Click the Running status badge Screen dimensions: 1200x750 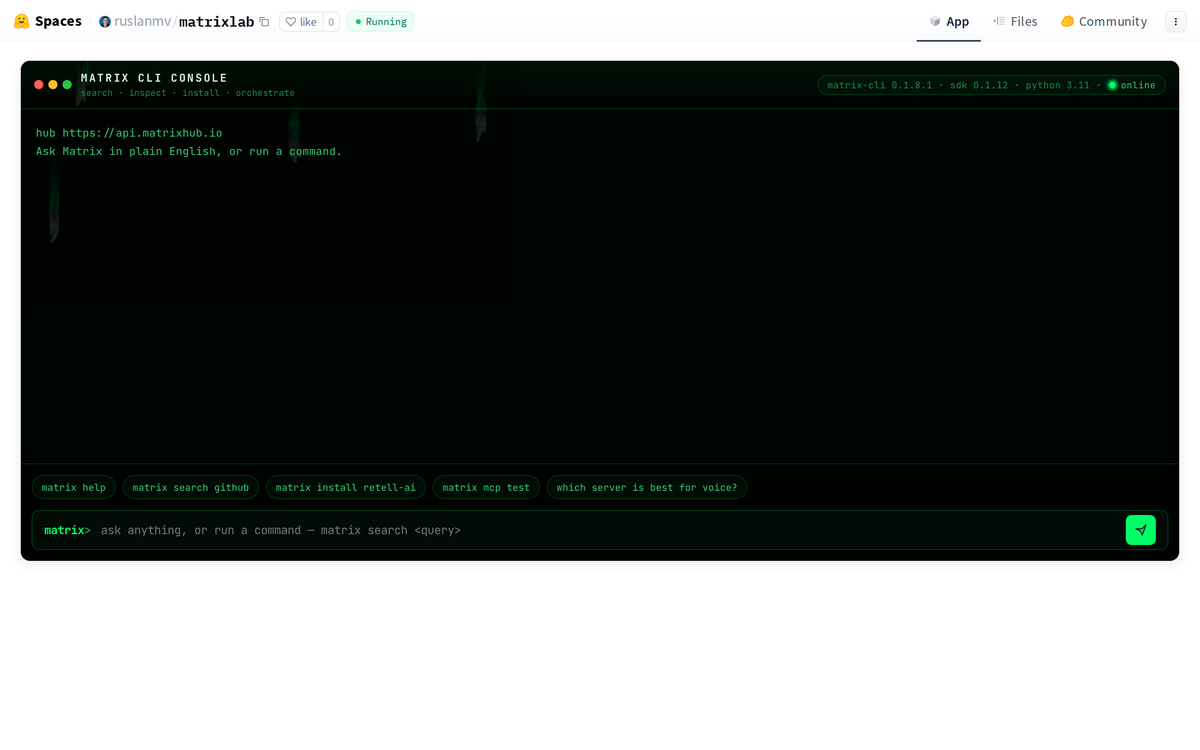tap(380, 21)
